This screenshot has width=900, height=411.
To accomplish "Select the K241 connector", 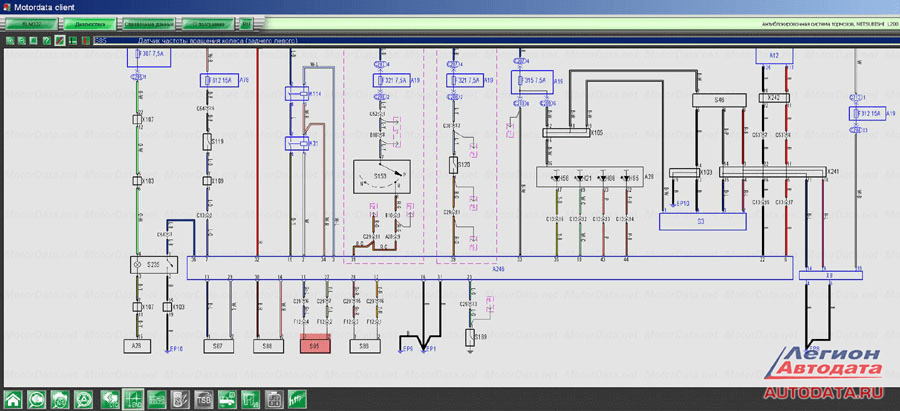I will coord(772,172).
